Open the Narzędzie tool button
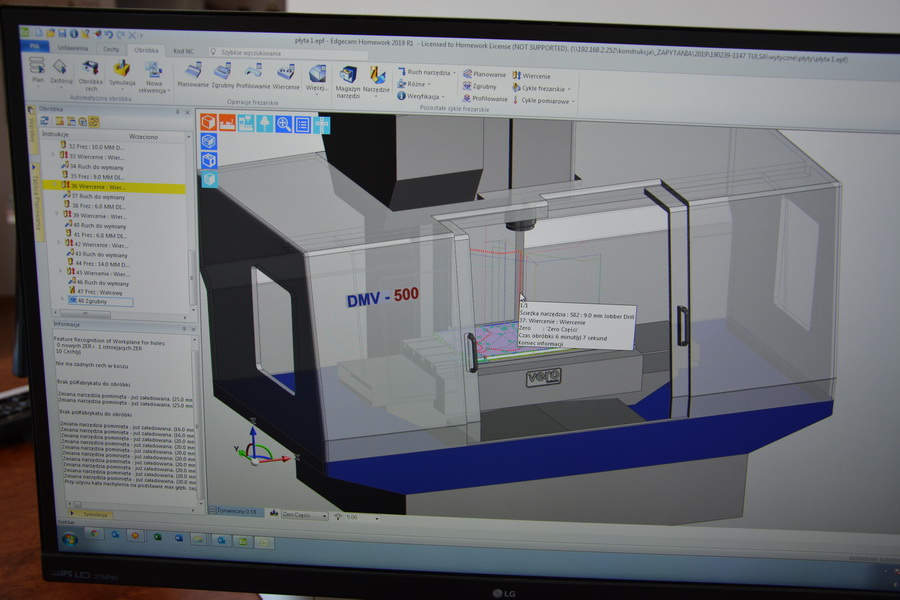Viewport: 900px width, 600px height. click(377, 80)
